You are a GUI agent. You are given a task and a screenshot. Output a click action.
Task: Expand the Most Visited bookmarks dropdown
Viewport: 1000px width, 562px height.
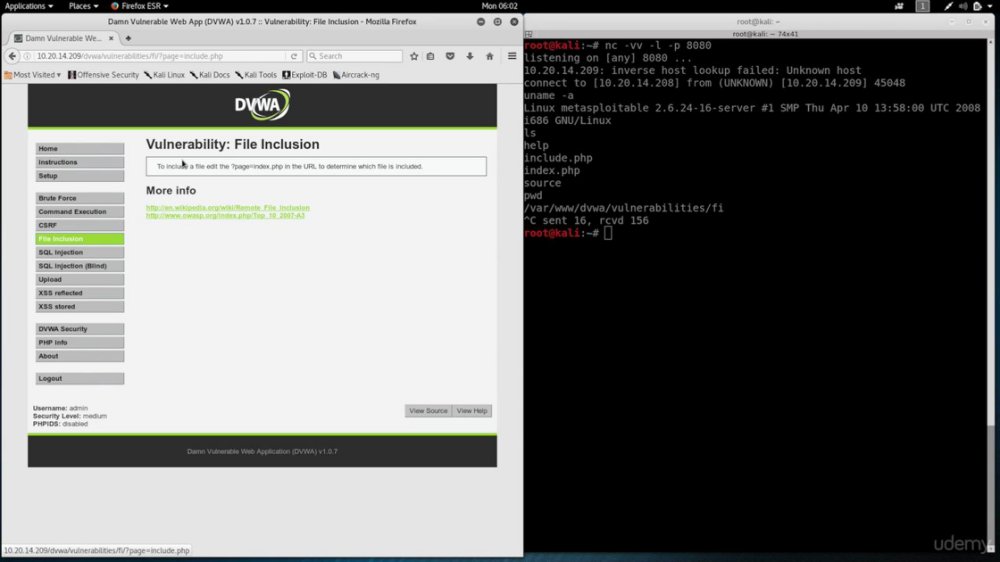click(x=33, y=75)
